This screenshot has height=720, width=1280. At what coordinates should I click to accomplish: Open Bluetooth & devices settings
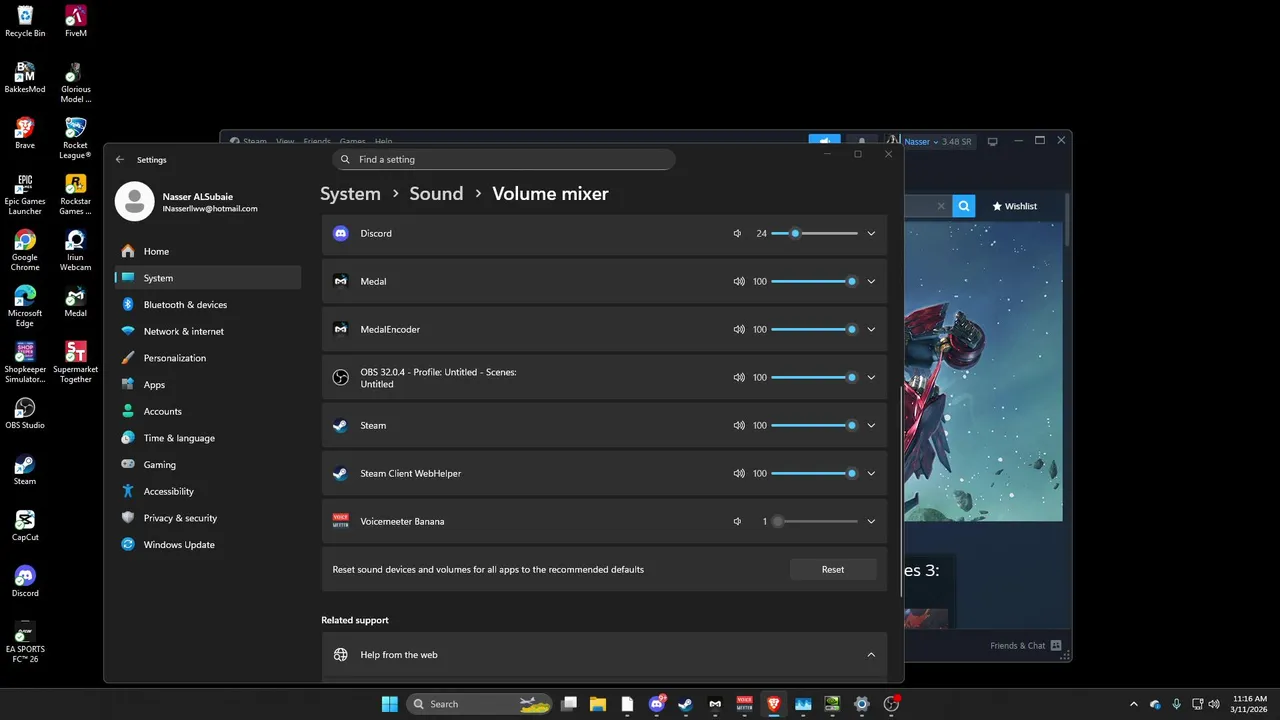tap(208, 305)
